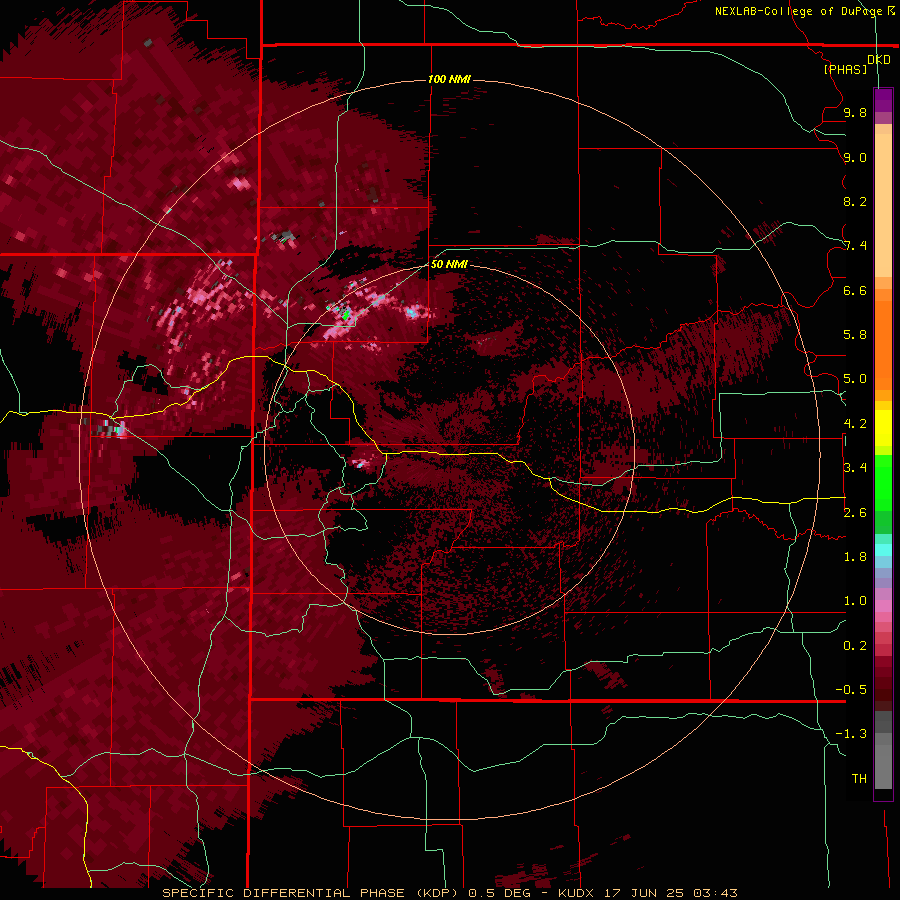Click the 6.6 value on color scale

point(855,290)
